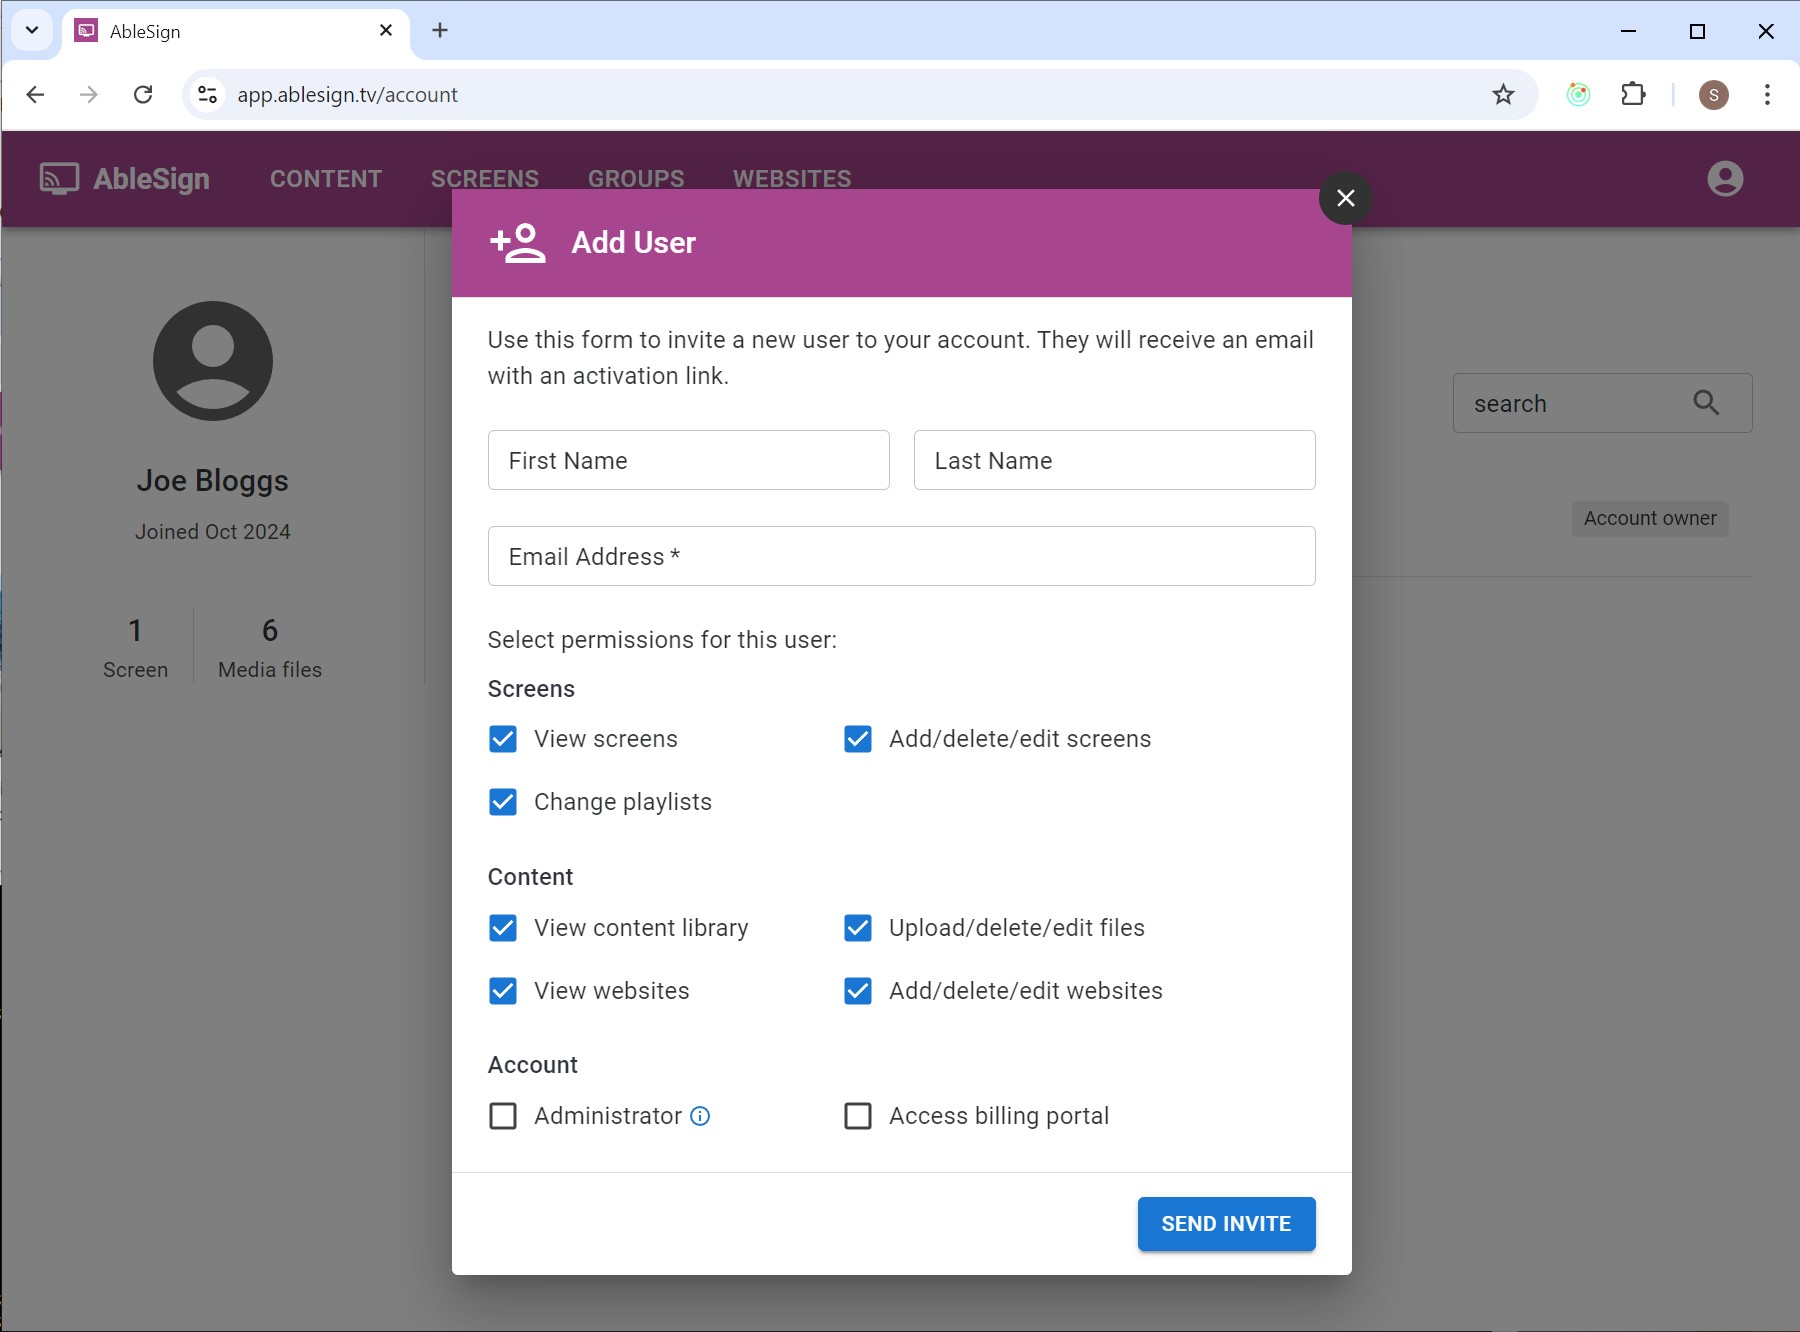
Task: Open the browser extensions puzzle icon
Action: click(x=1634, y=94)
